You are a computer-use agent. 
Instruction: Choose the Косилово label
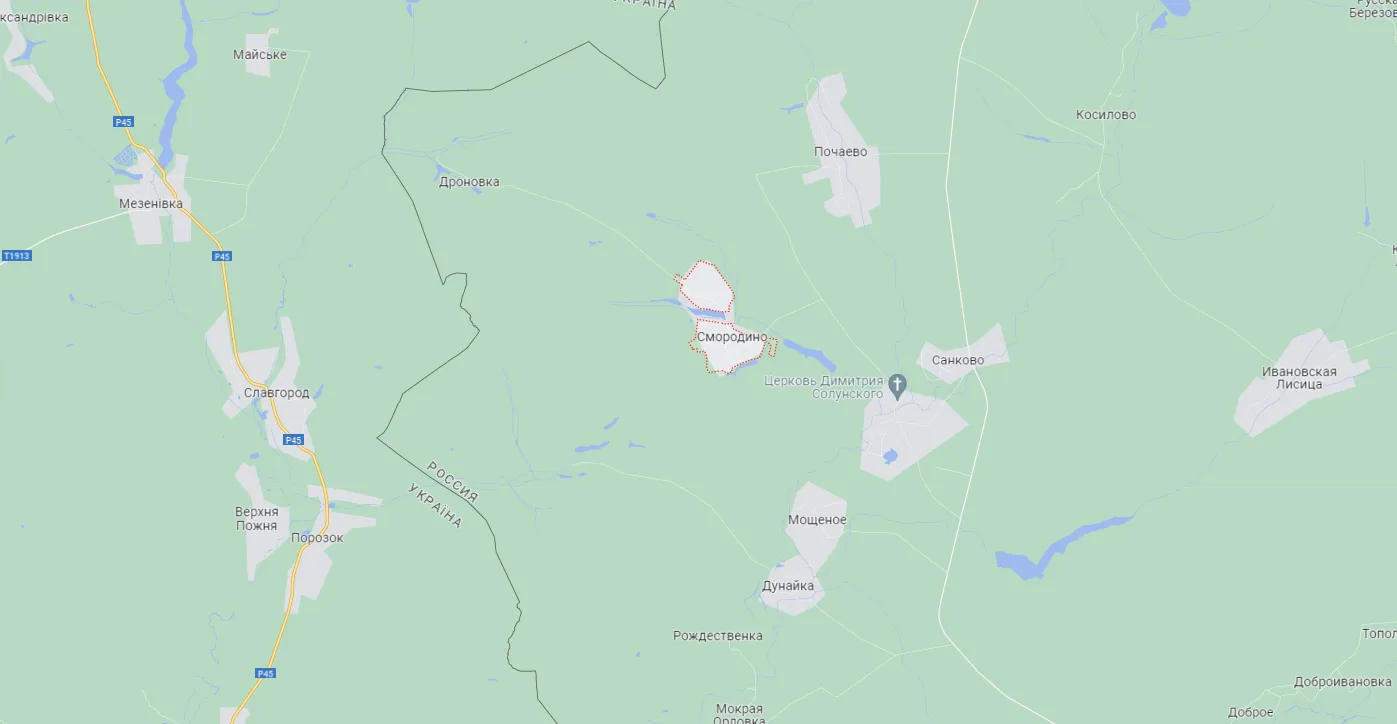(x=1106, y=115)
